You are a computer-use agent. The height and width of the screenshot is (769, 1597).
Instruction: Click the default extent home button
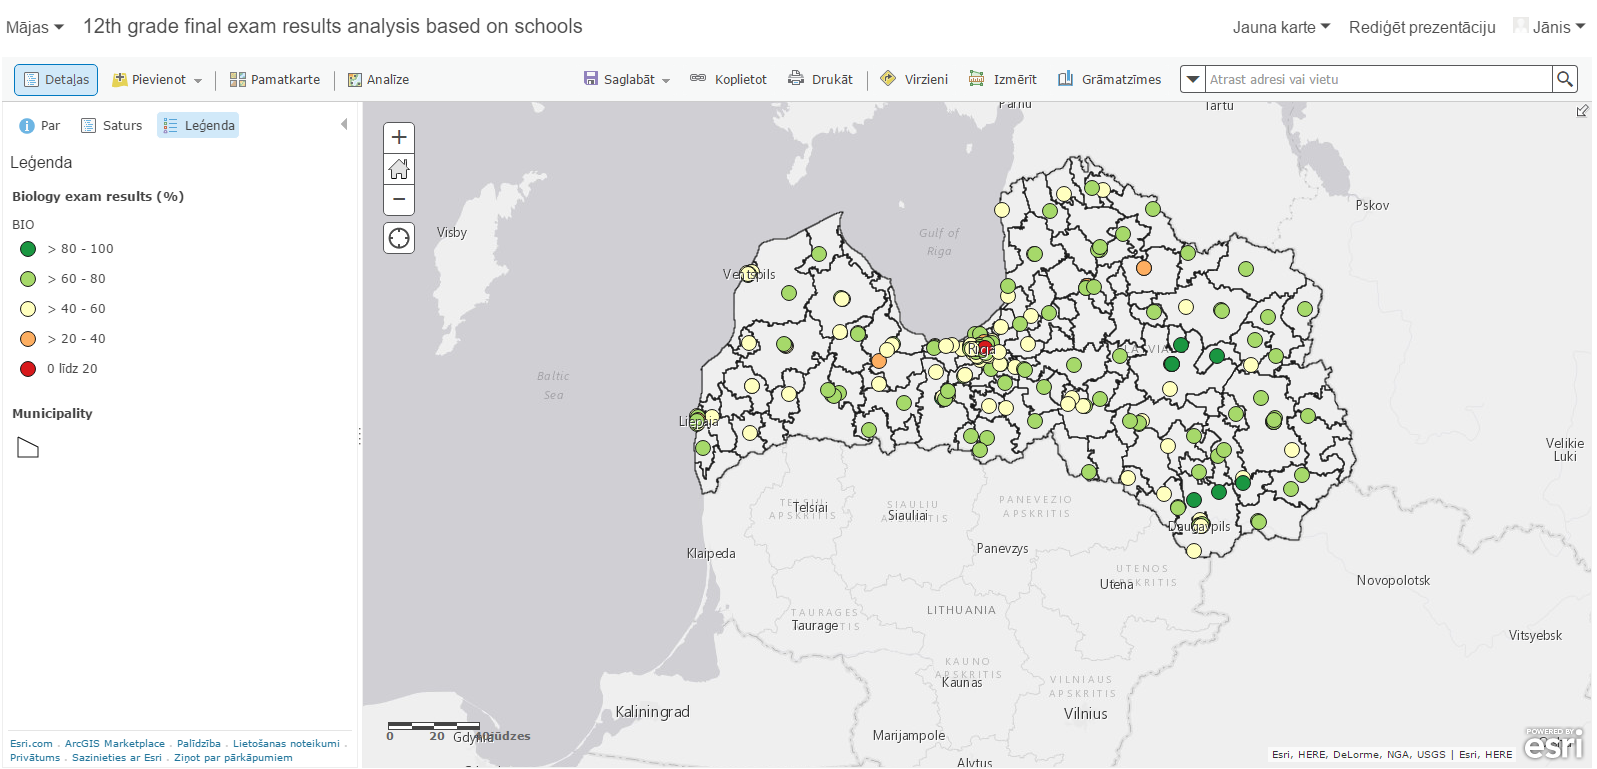tap(399, 169)
